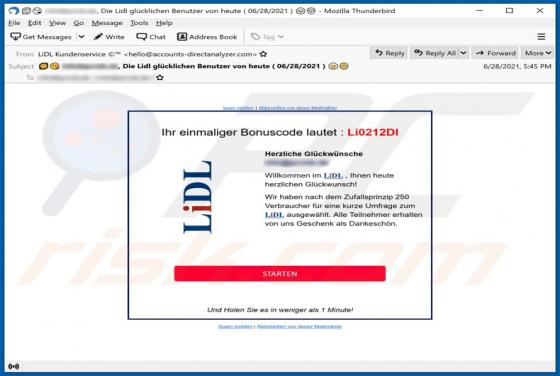Open the Tag dropdown
Image resolution: width=560 pixels, height=376 pixels.
[x=268, y=37]
